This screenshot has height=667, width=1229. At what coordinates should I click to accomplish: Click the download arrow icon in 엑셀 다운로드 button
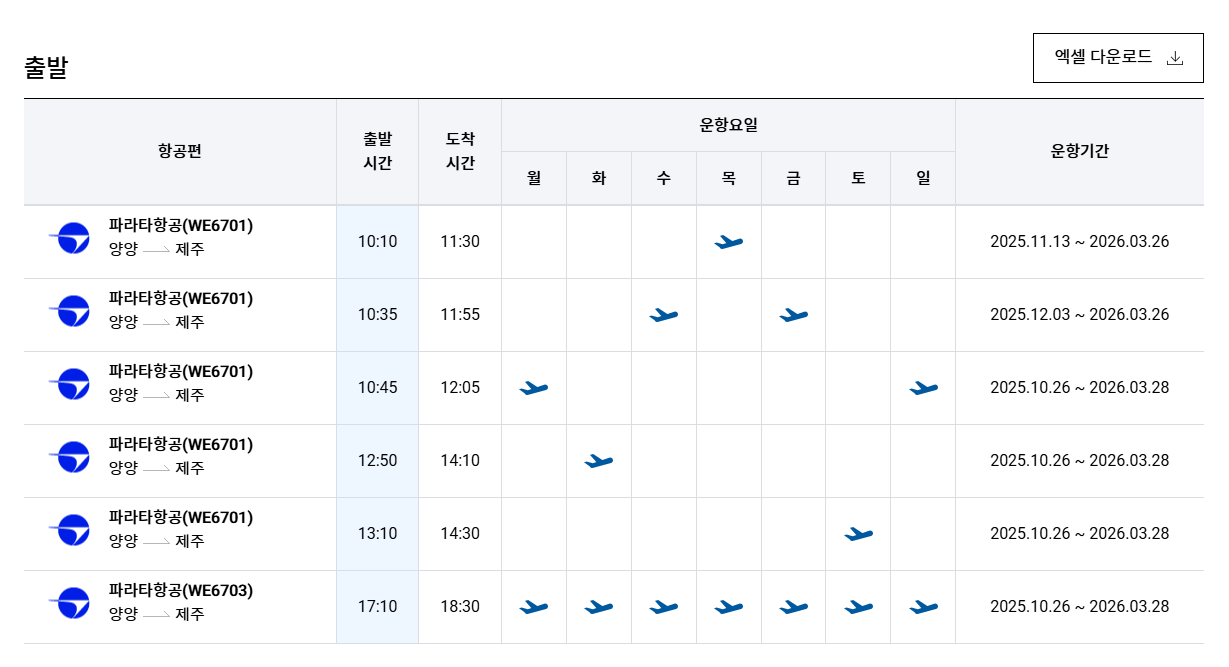click(x=1177, y=57)
